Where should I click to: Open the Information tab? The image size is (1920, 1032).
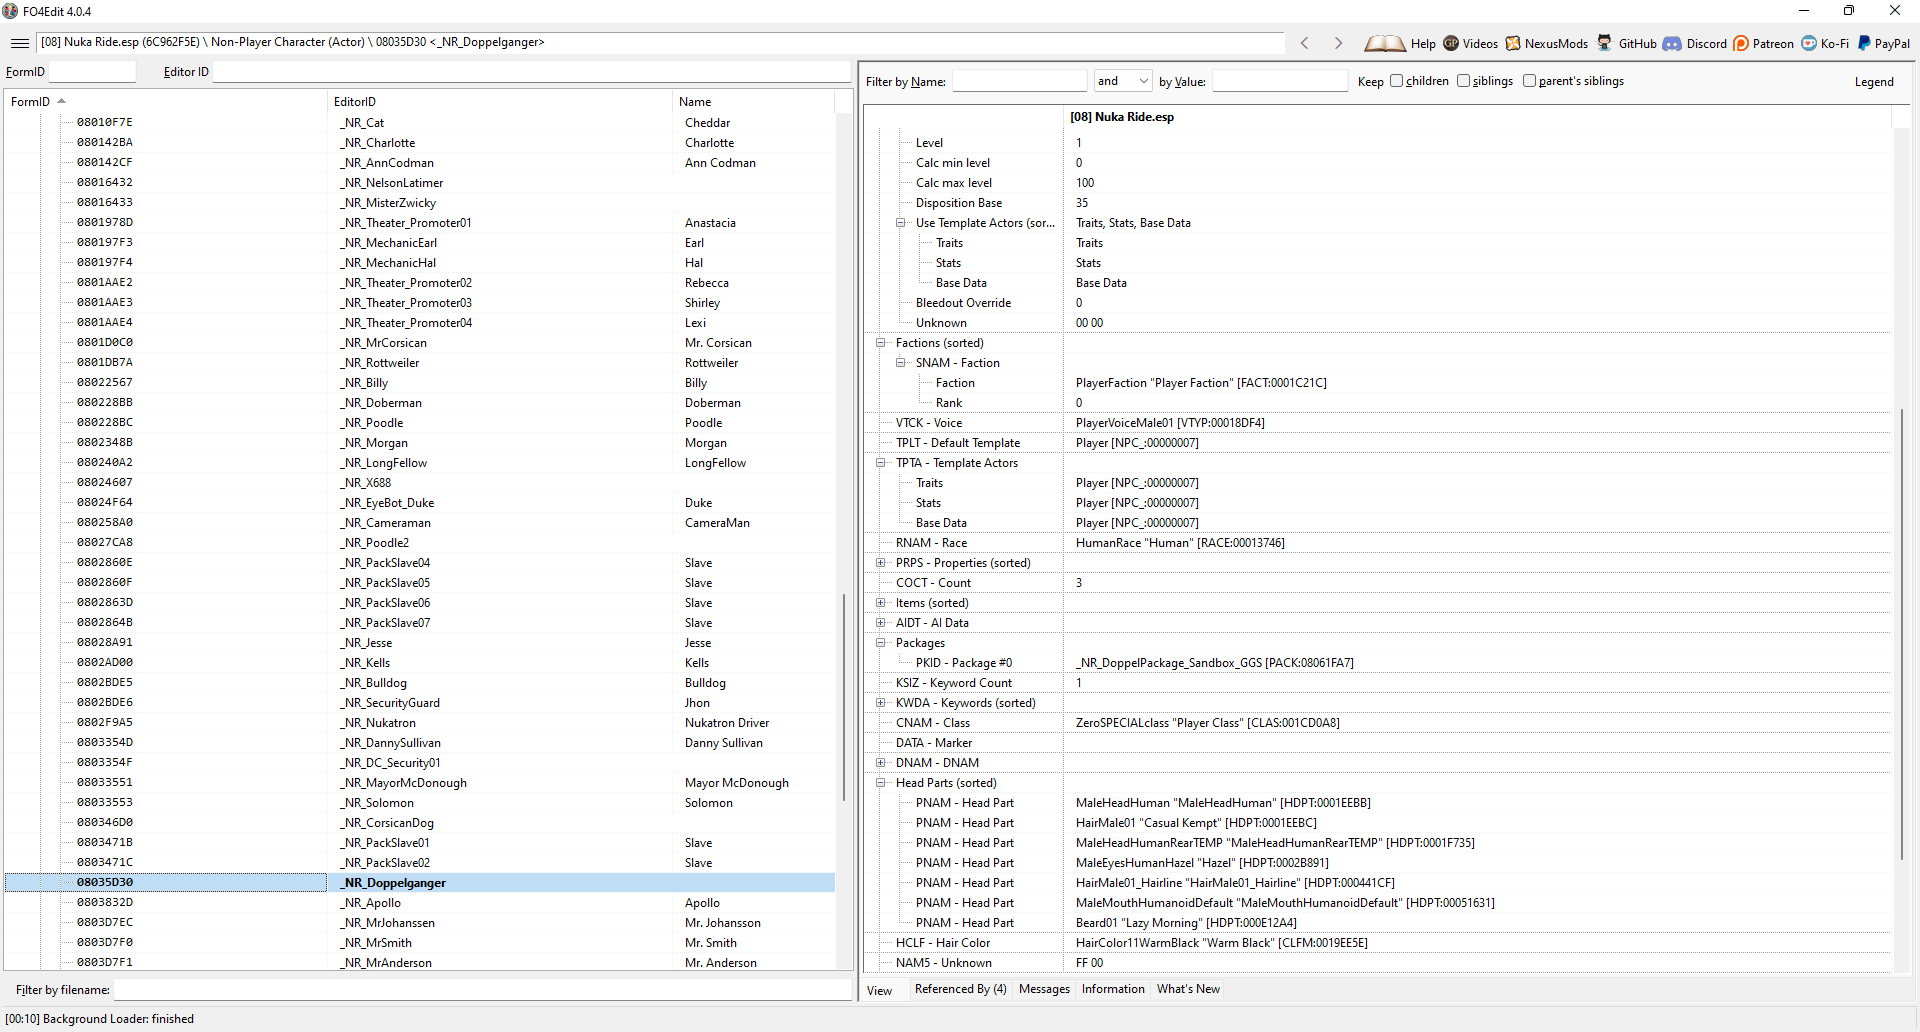pyautogui.click(x=1113, y=989)
